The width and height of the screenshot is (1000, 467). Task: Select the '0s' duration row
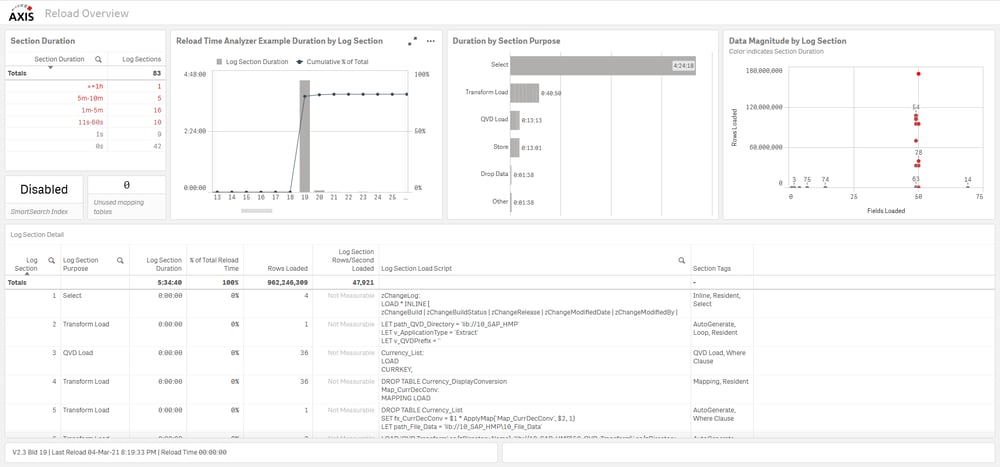coord(84,146)
